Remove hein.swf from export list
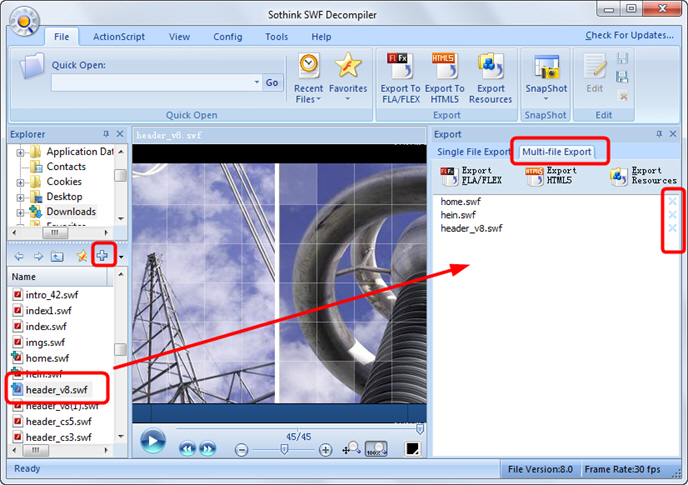The width and height of the screenshot is (688, 485). pos(672,214)
